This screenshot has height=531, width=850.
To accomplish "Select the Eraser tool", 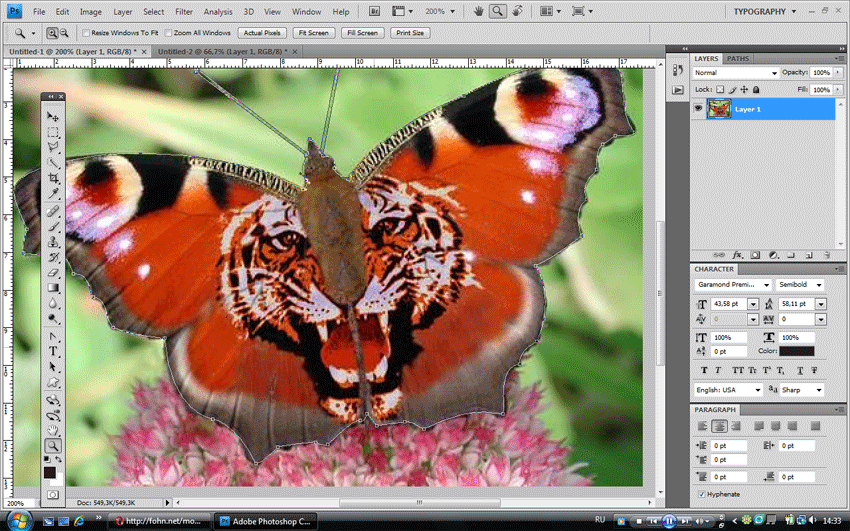I will [53, 273].
